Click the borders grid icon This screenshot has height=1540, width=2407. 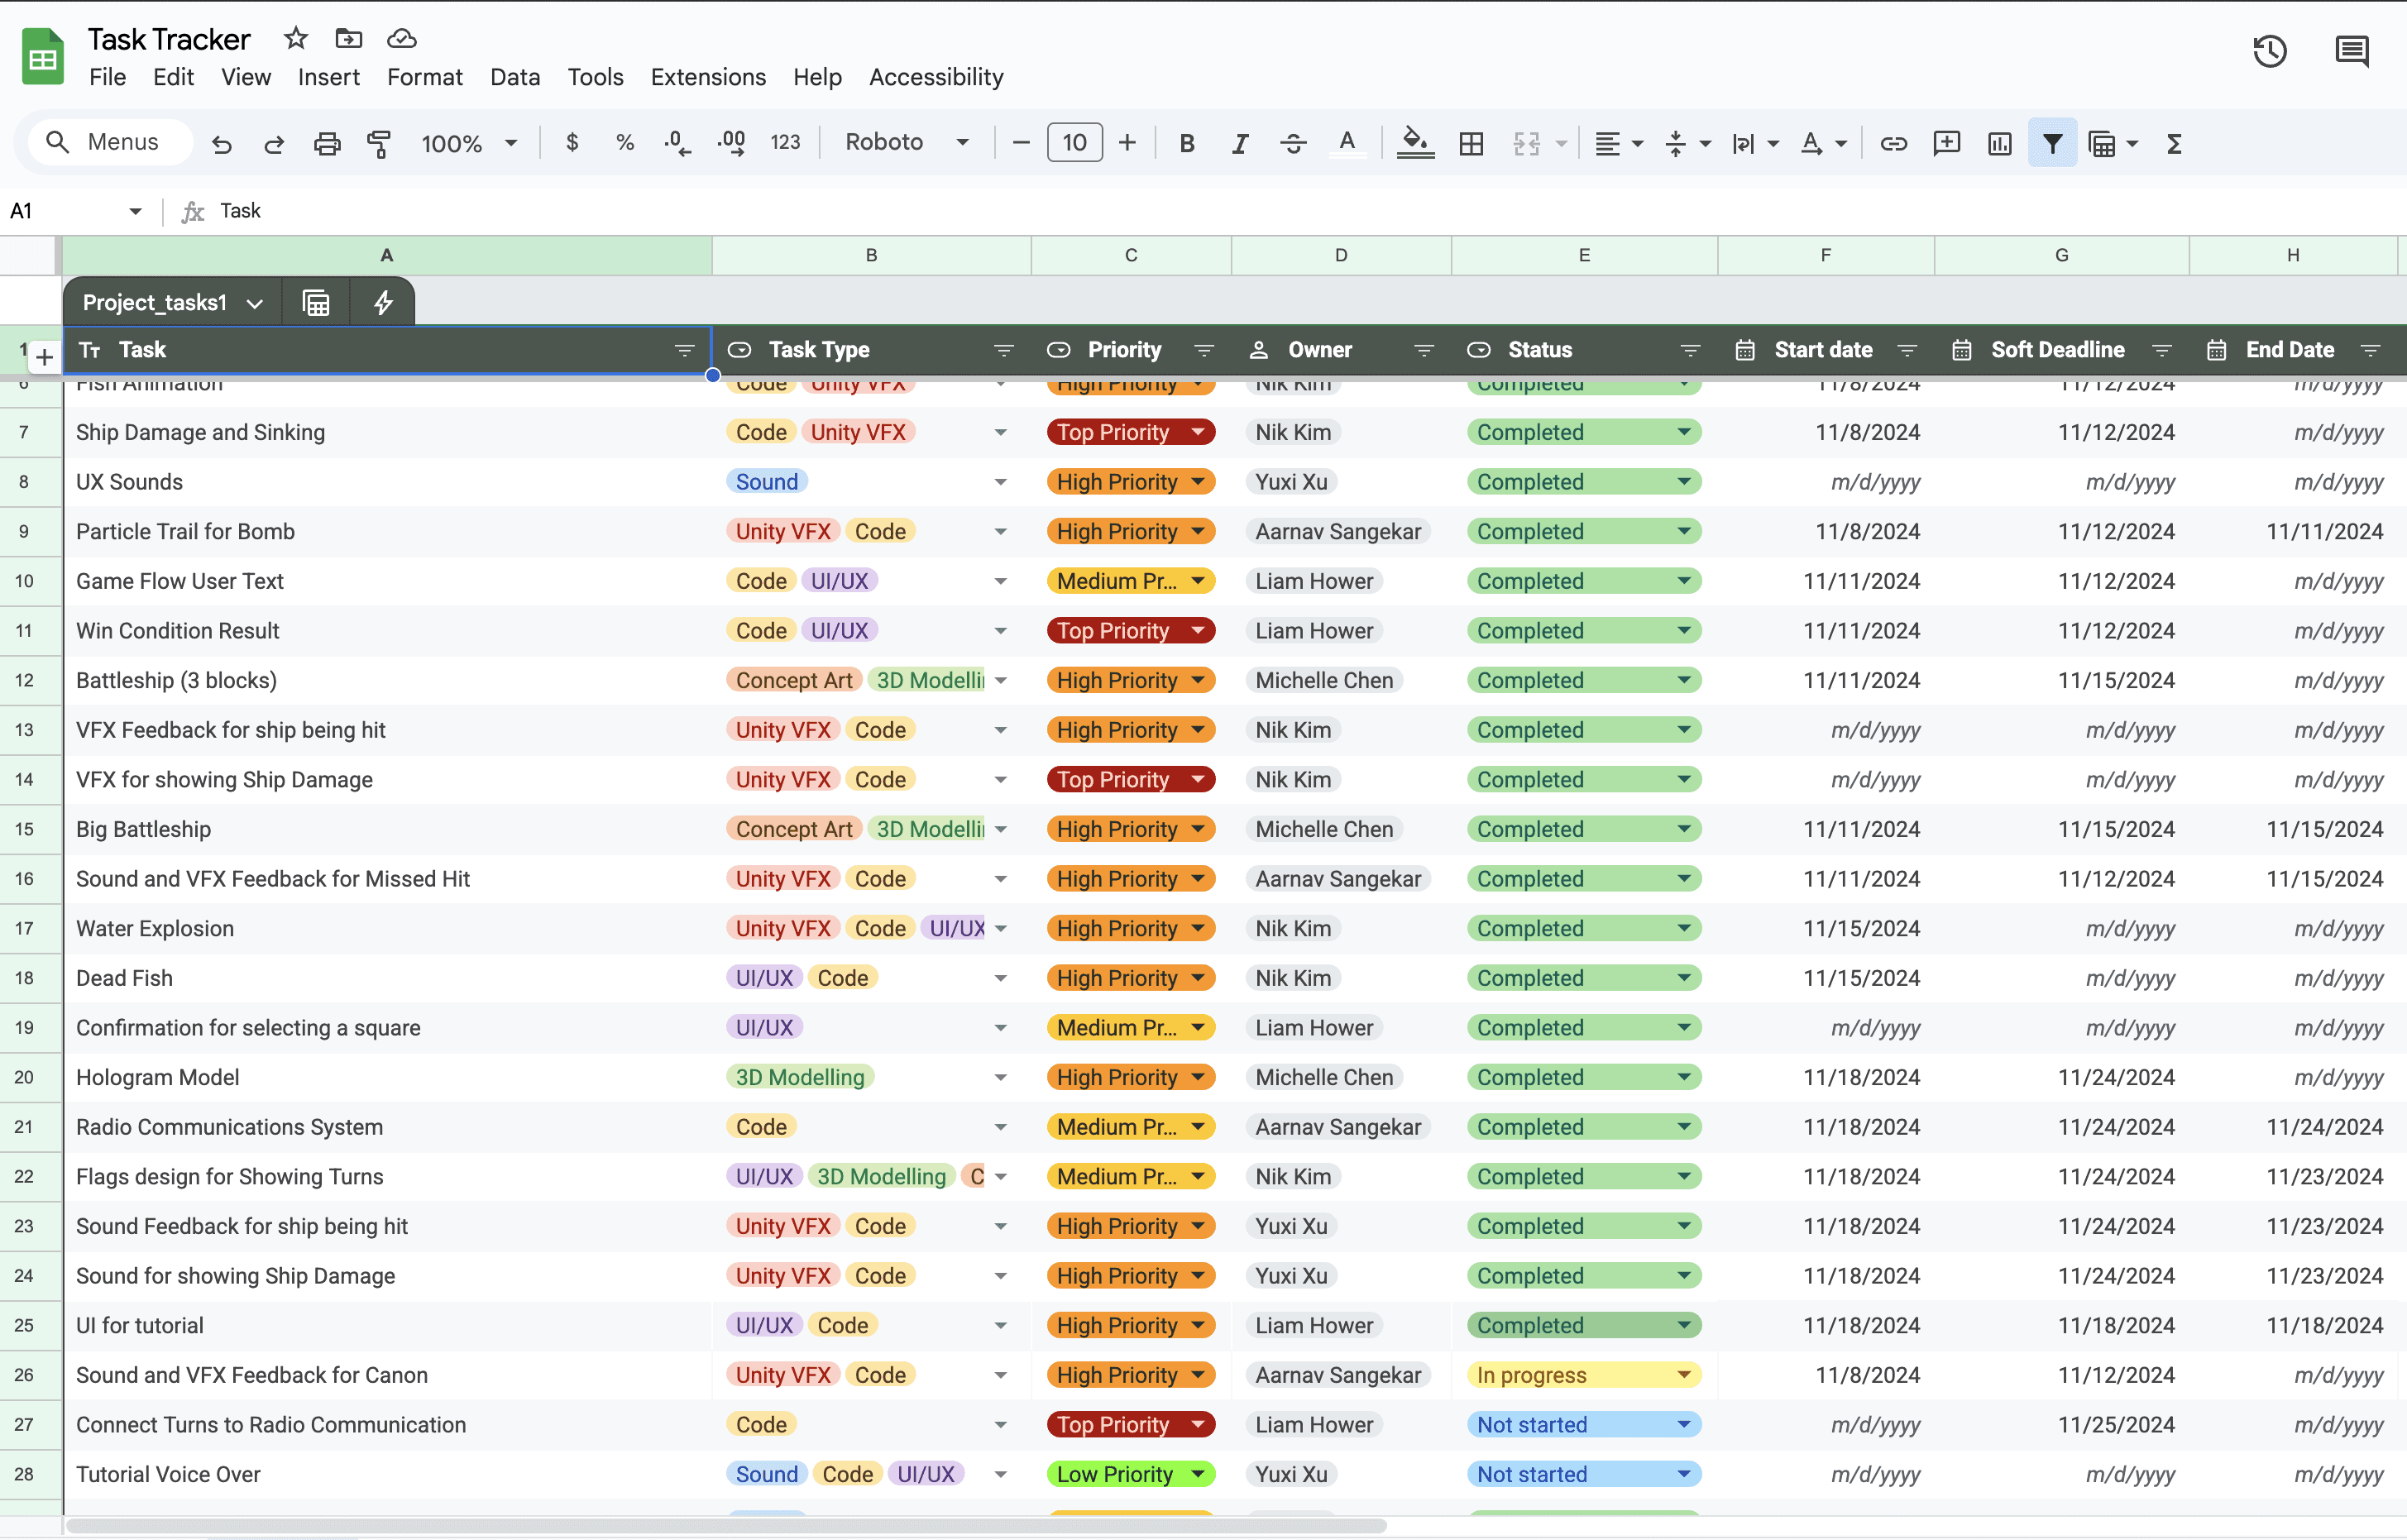coord(1471,143)
